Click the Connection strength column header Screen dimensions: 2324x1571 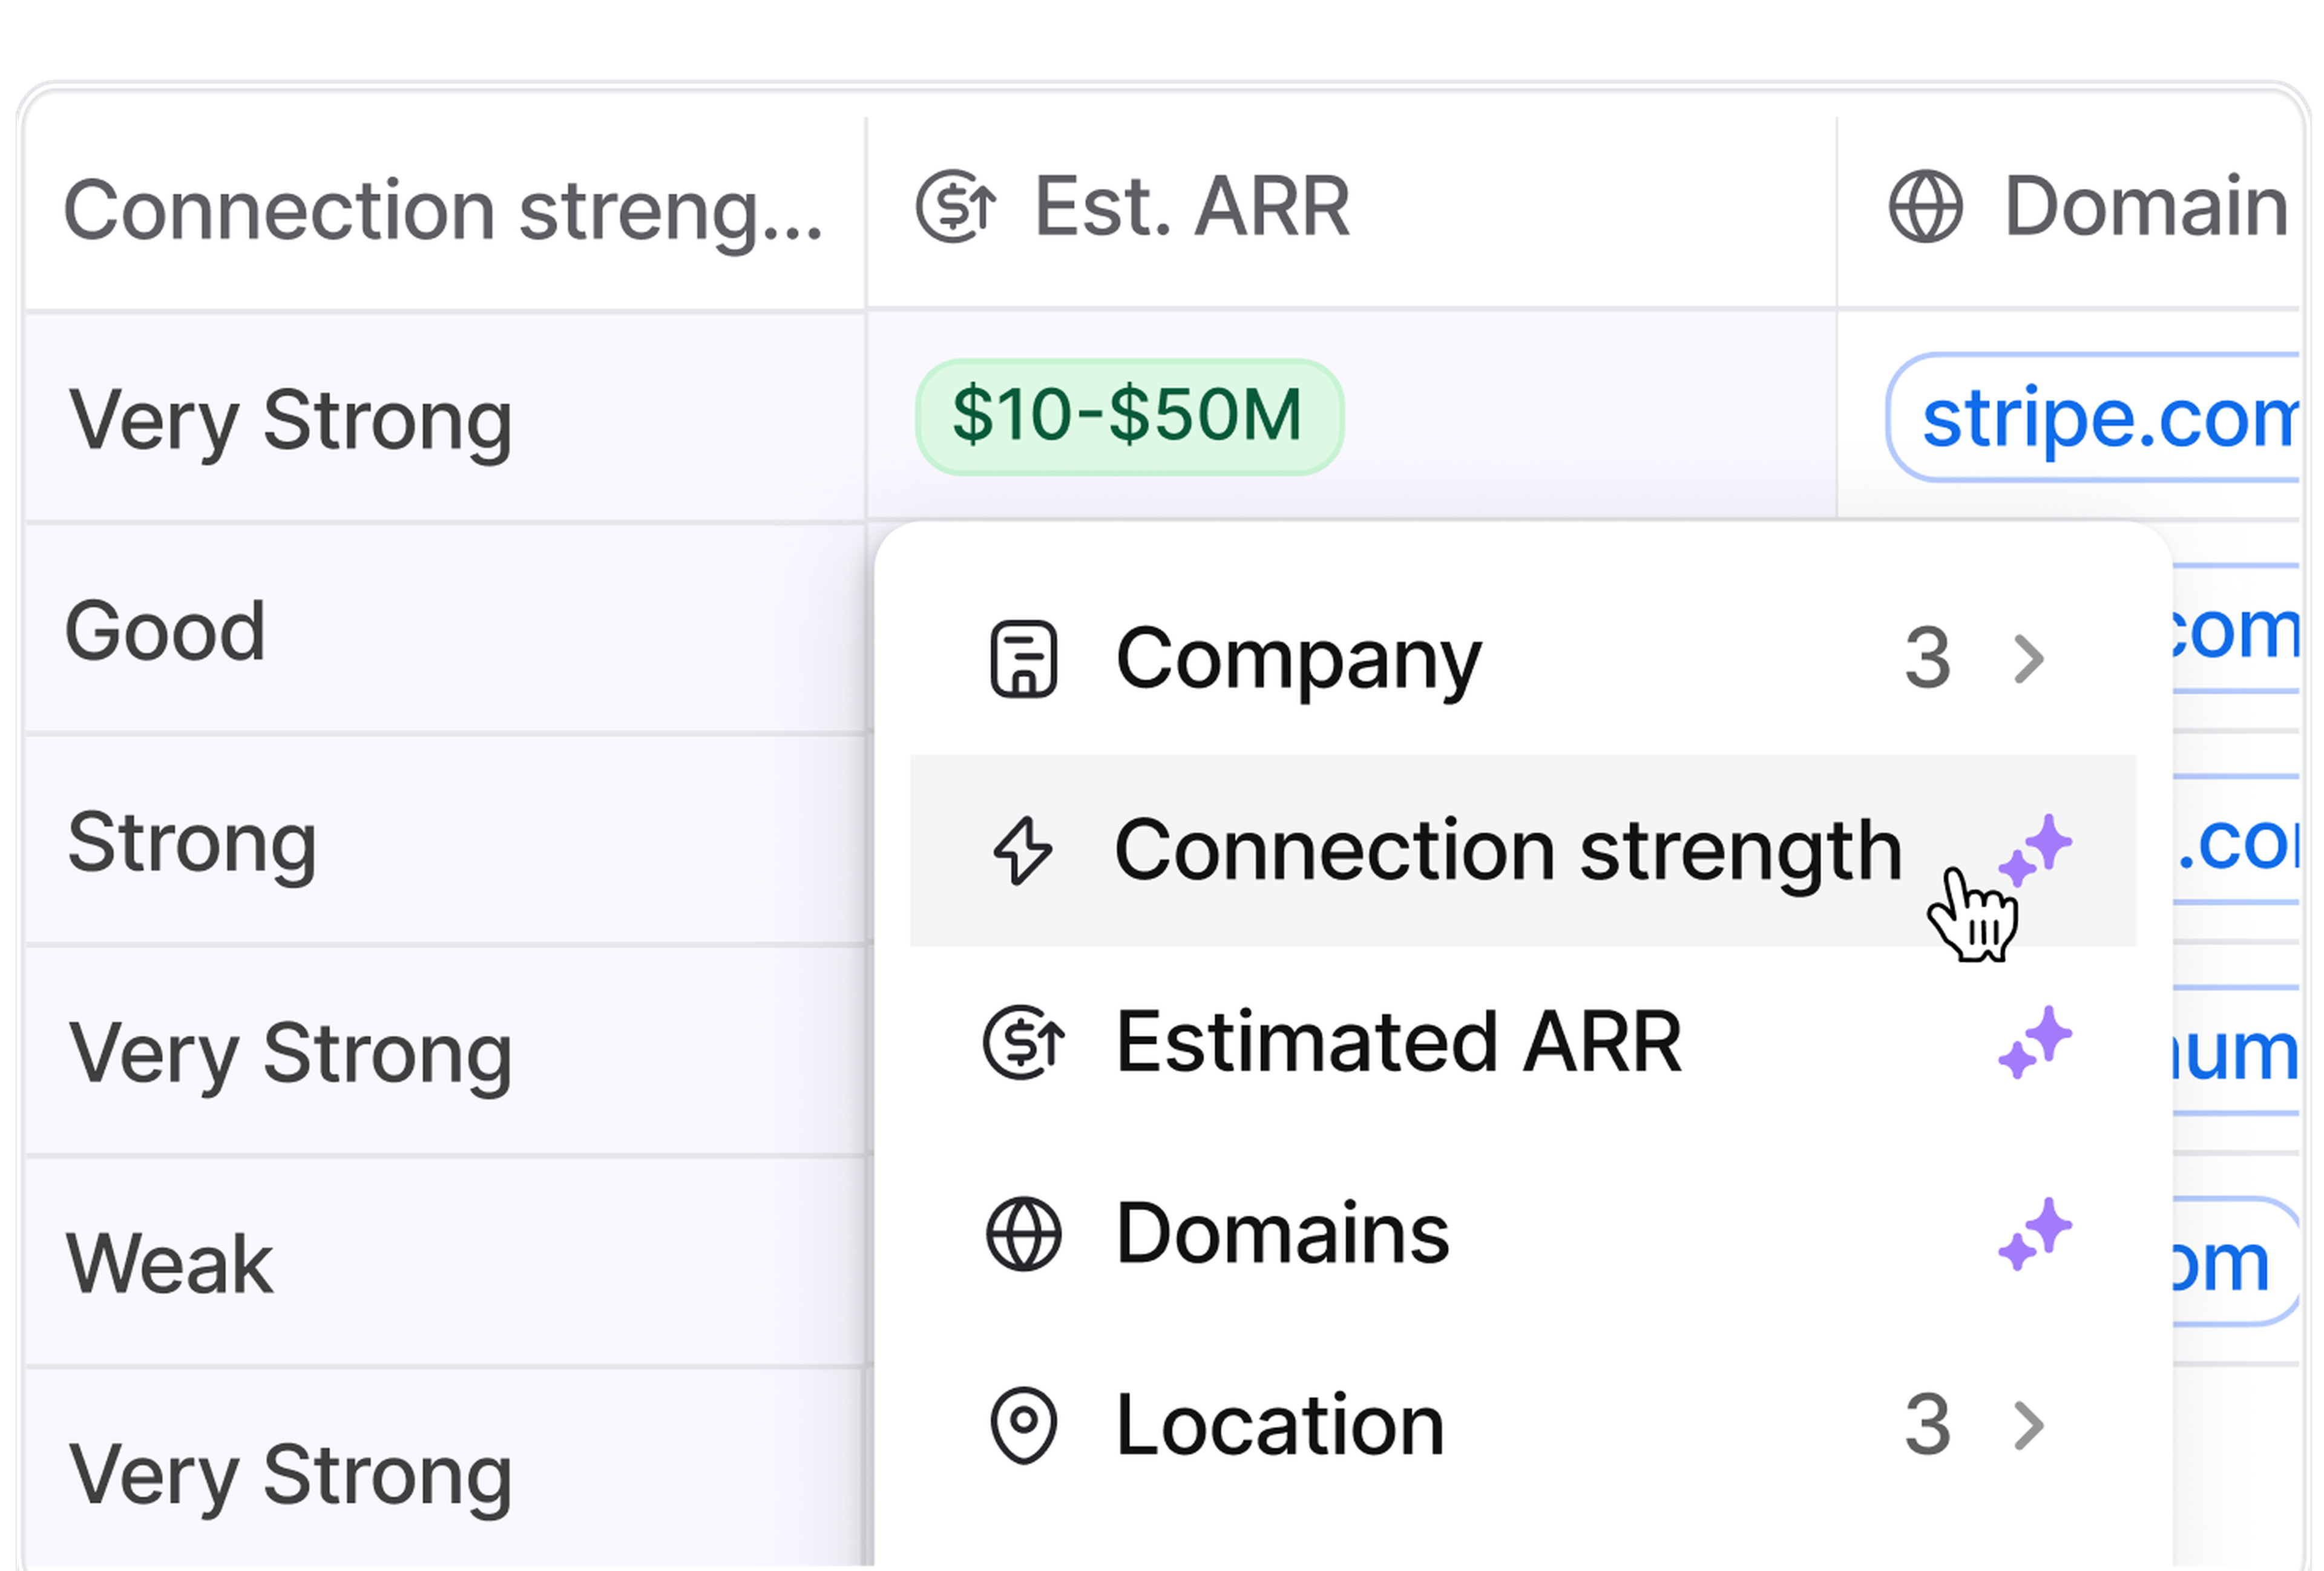pyautogui.click(x=443, y=210)
